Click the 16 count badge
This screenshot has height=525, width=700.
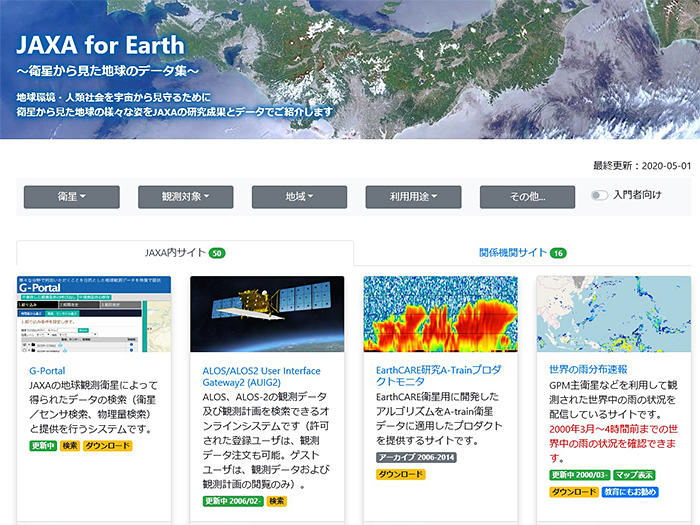[x=558, y=253]
